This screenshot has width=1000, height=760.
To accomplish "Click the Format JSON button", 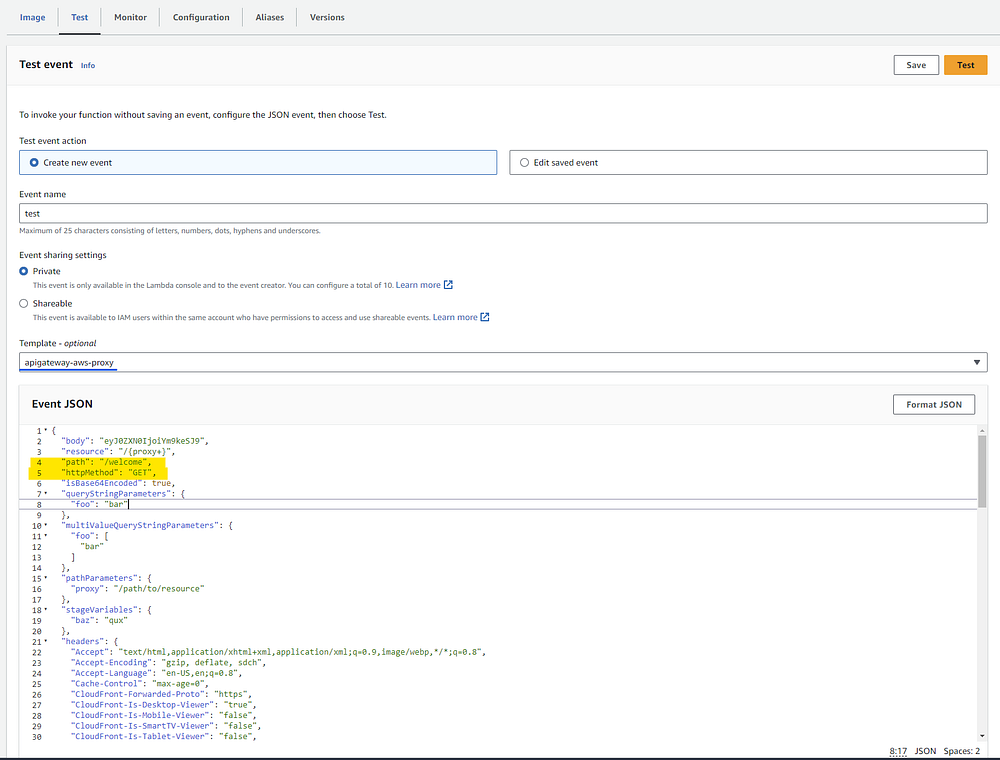I will pyautogui.click(x=934, y=404).
